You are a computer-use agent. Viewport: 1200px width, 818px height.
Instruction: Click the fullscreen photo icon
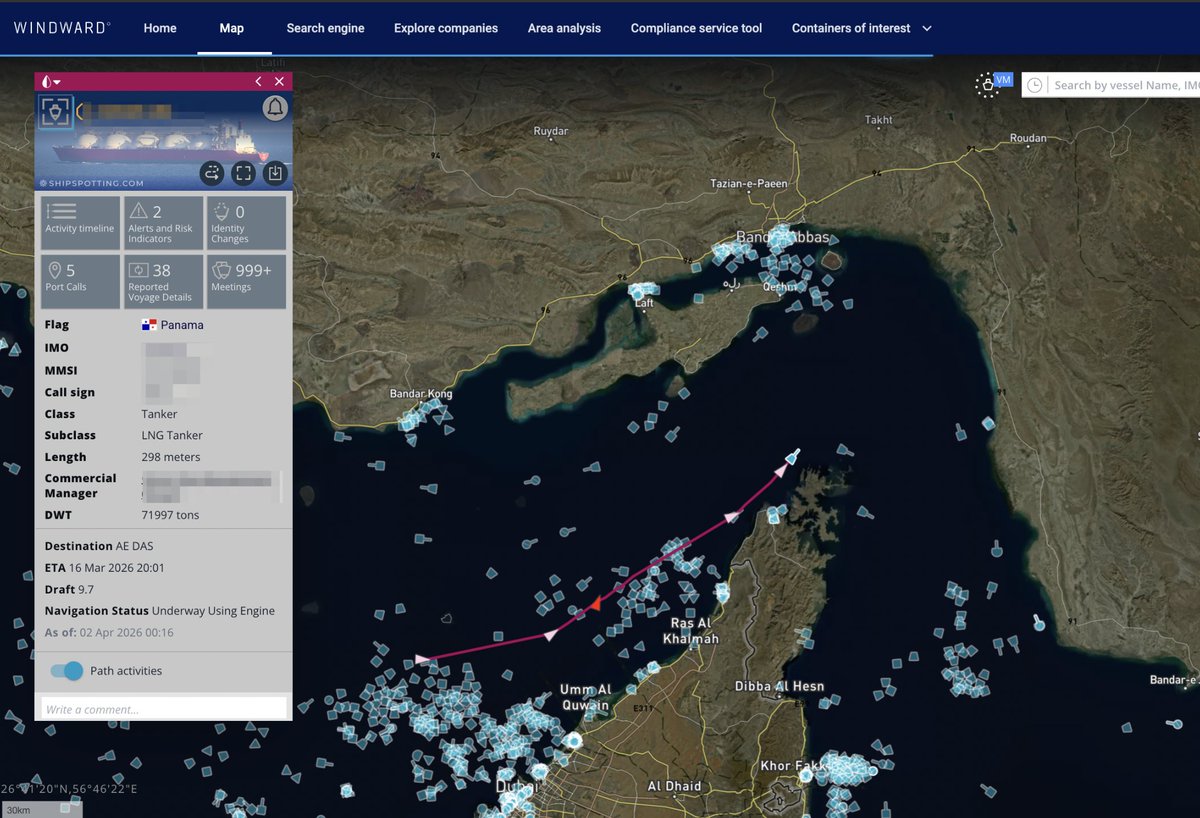[243, 173]
